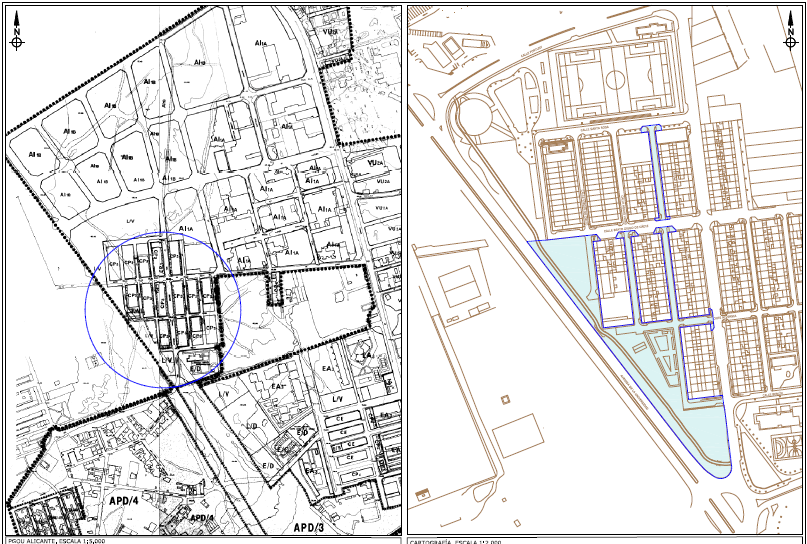
Task: Click the north arrow on the right map
Action: pyautogui.click(x=790, y=39)
